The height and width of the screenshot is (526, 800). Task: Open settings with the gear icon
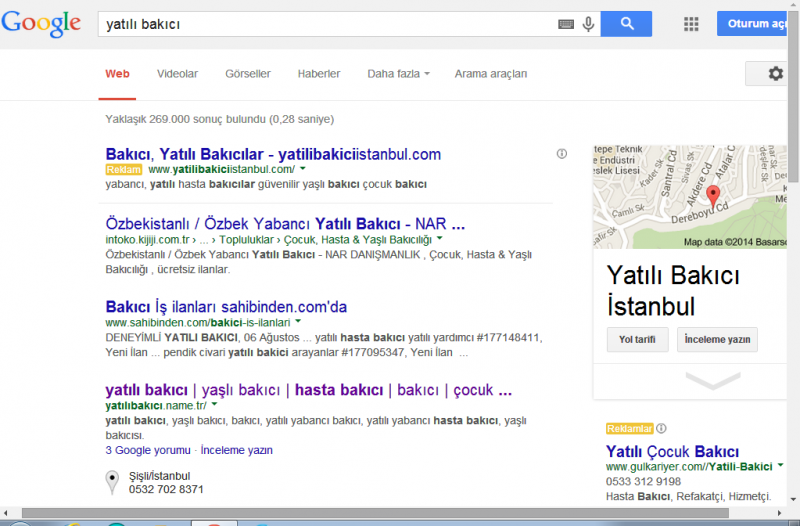(775, 74)
